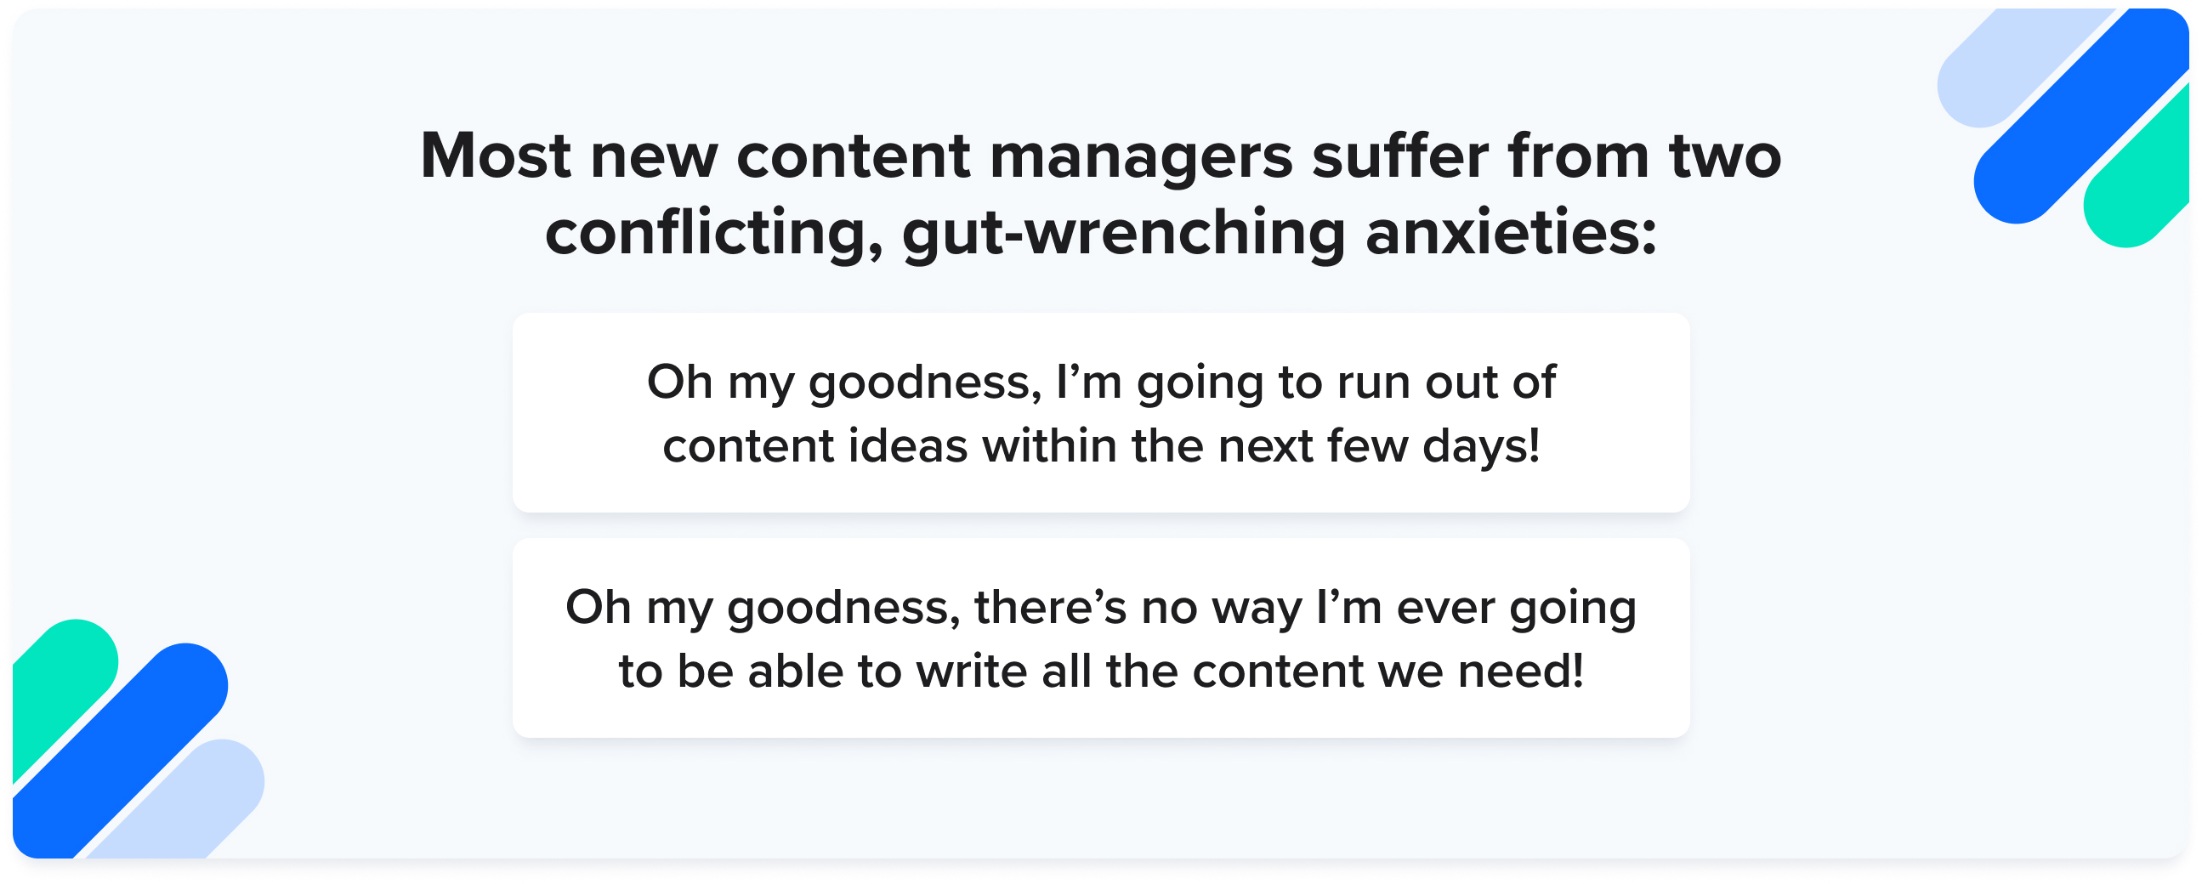
Task: Click "content ideas within the next few days!"
Action: point(1100,446)
